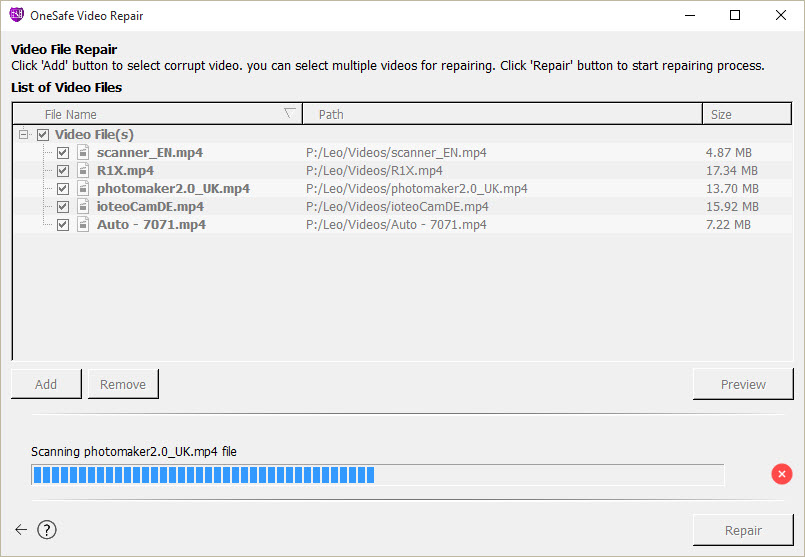Click the 15.92 MB size value
805x557 pixels.
click(x=732, y=206)
